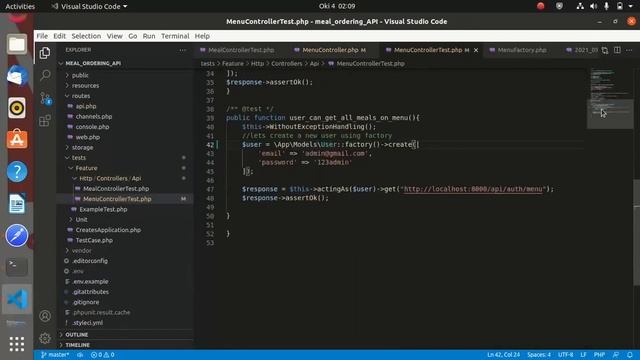Collapse the tests folder

(x=79, y=158)
